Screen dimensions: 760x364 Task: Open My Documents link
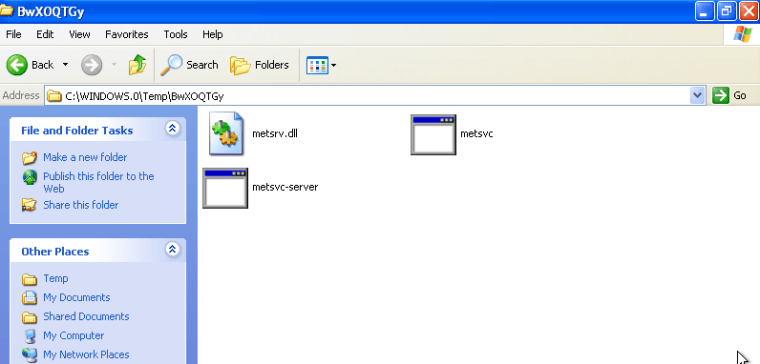(77, 297)
